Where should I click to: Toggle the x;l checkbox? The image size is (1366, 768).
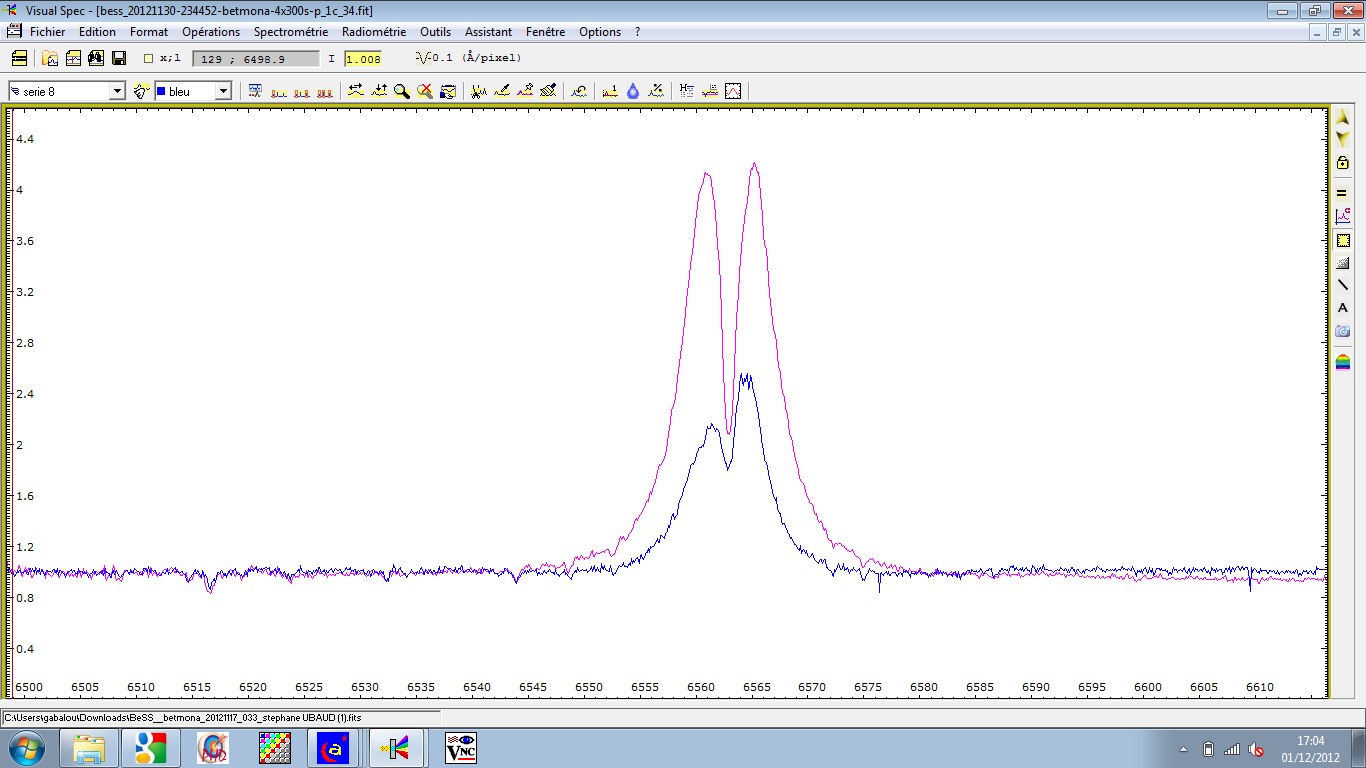click(x=149, y=59)
